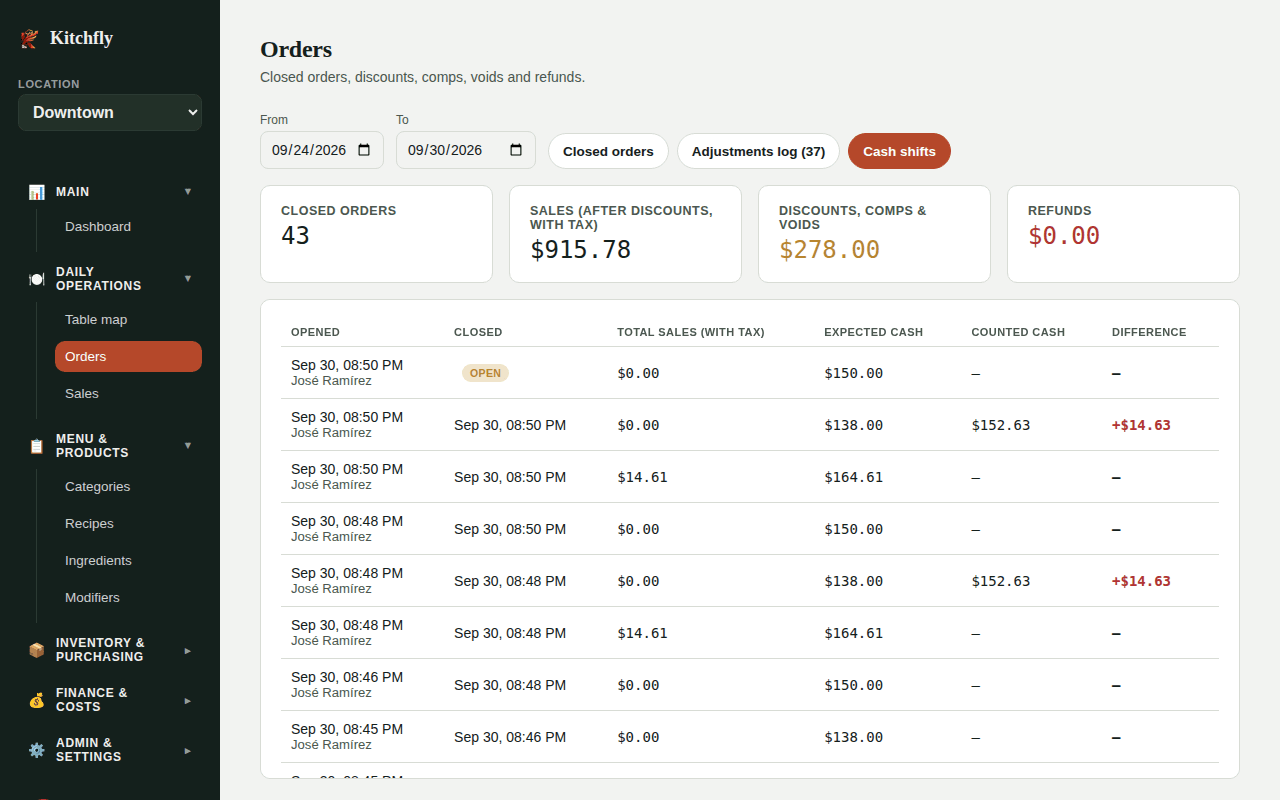Click the From date field 09/24/2026
This screenshot has height=800, width=1280.
click(x=322, y=150)
